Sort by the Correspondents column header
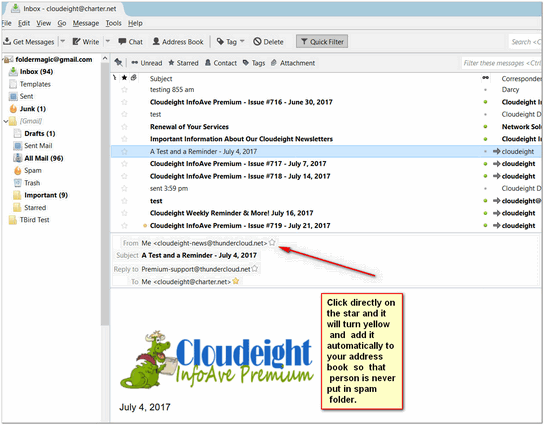Image resolution: width=544 pixels, height=425 pixels. [521, 79]
